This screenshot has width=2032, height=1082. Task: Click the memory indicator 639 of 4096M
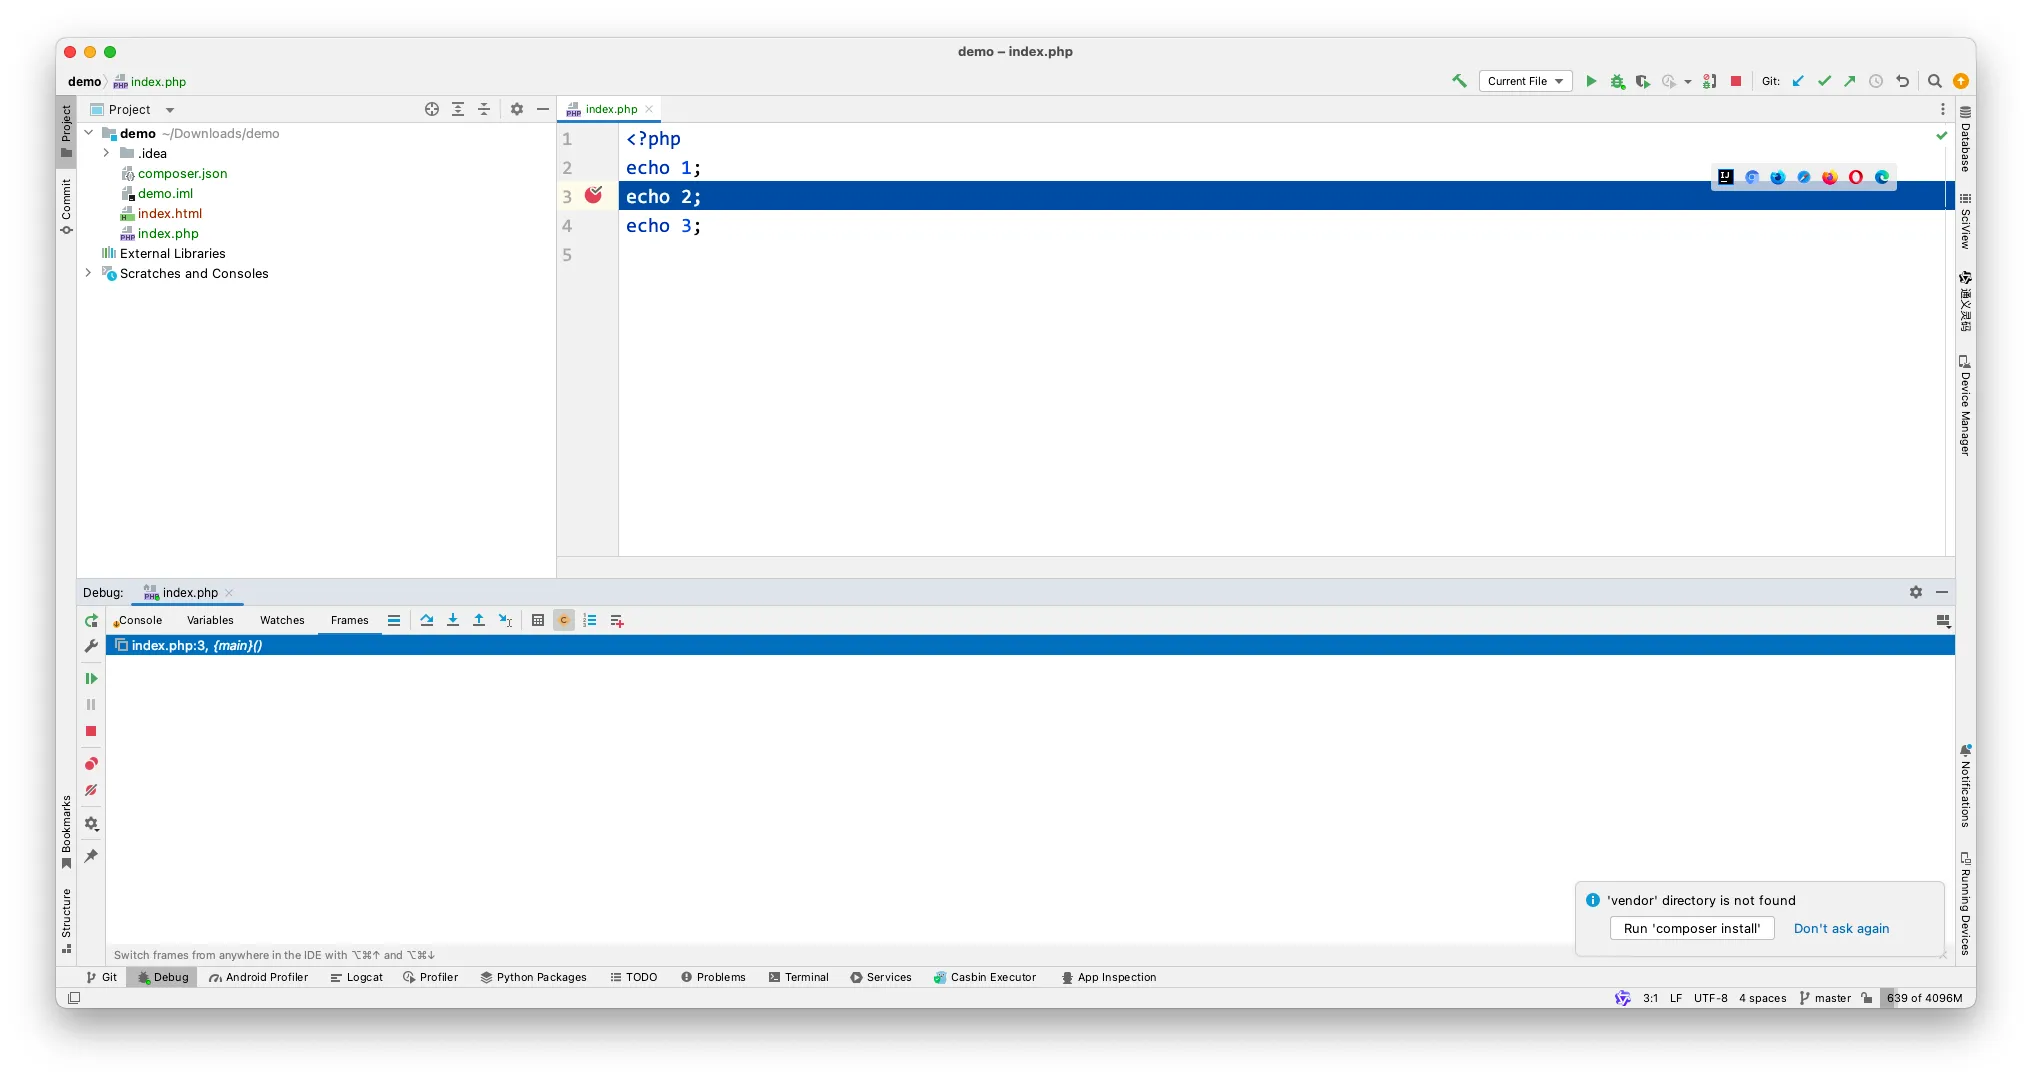(x=1924, y=998)
